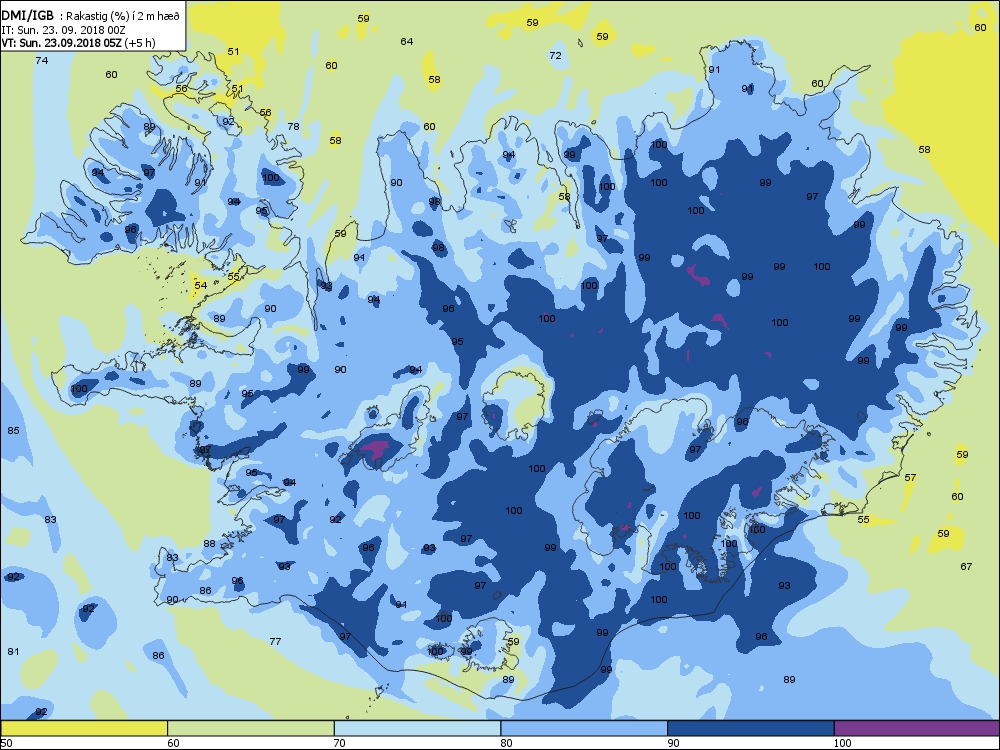Screen dimensions: 1000x750
Task: Select the dark blue 90–100 legend swatch
Action: tap(751, 728)
